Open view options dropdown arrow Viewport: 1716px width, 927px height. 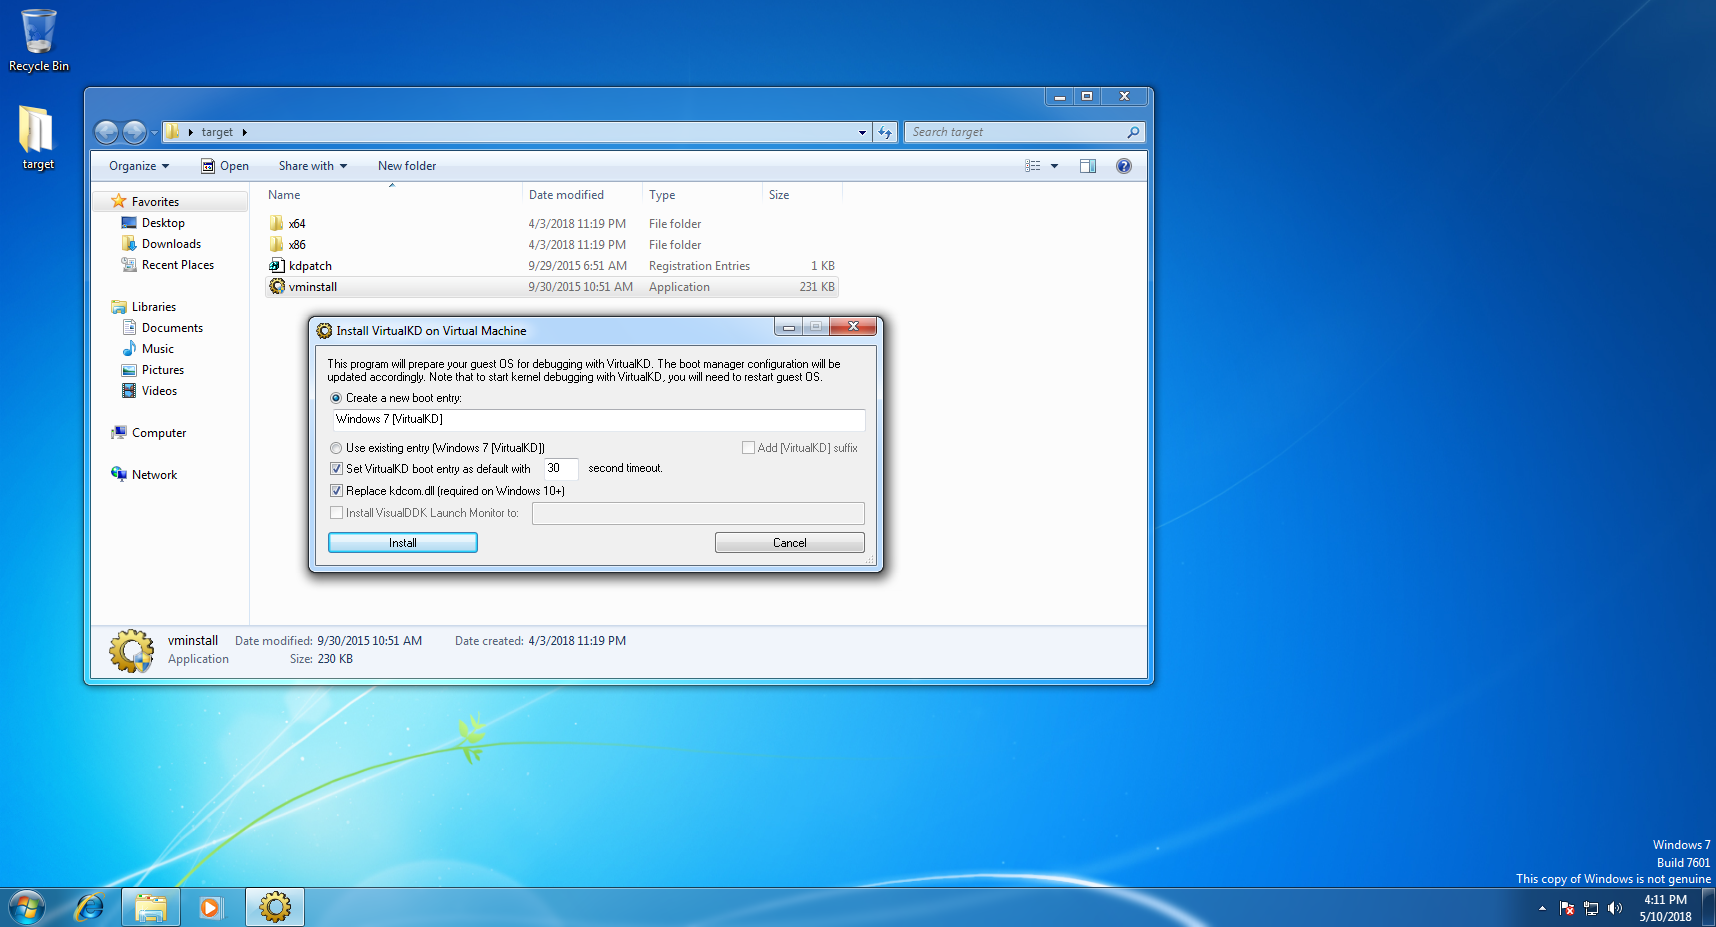tap(1054, 166)
